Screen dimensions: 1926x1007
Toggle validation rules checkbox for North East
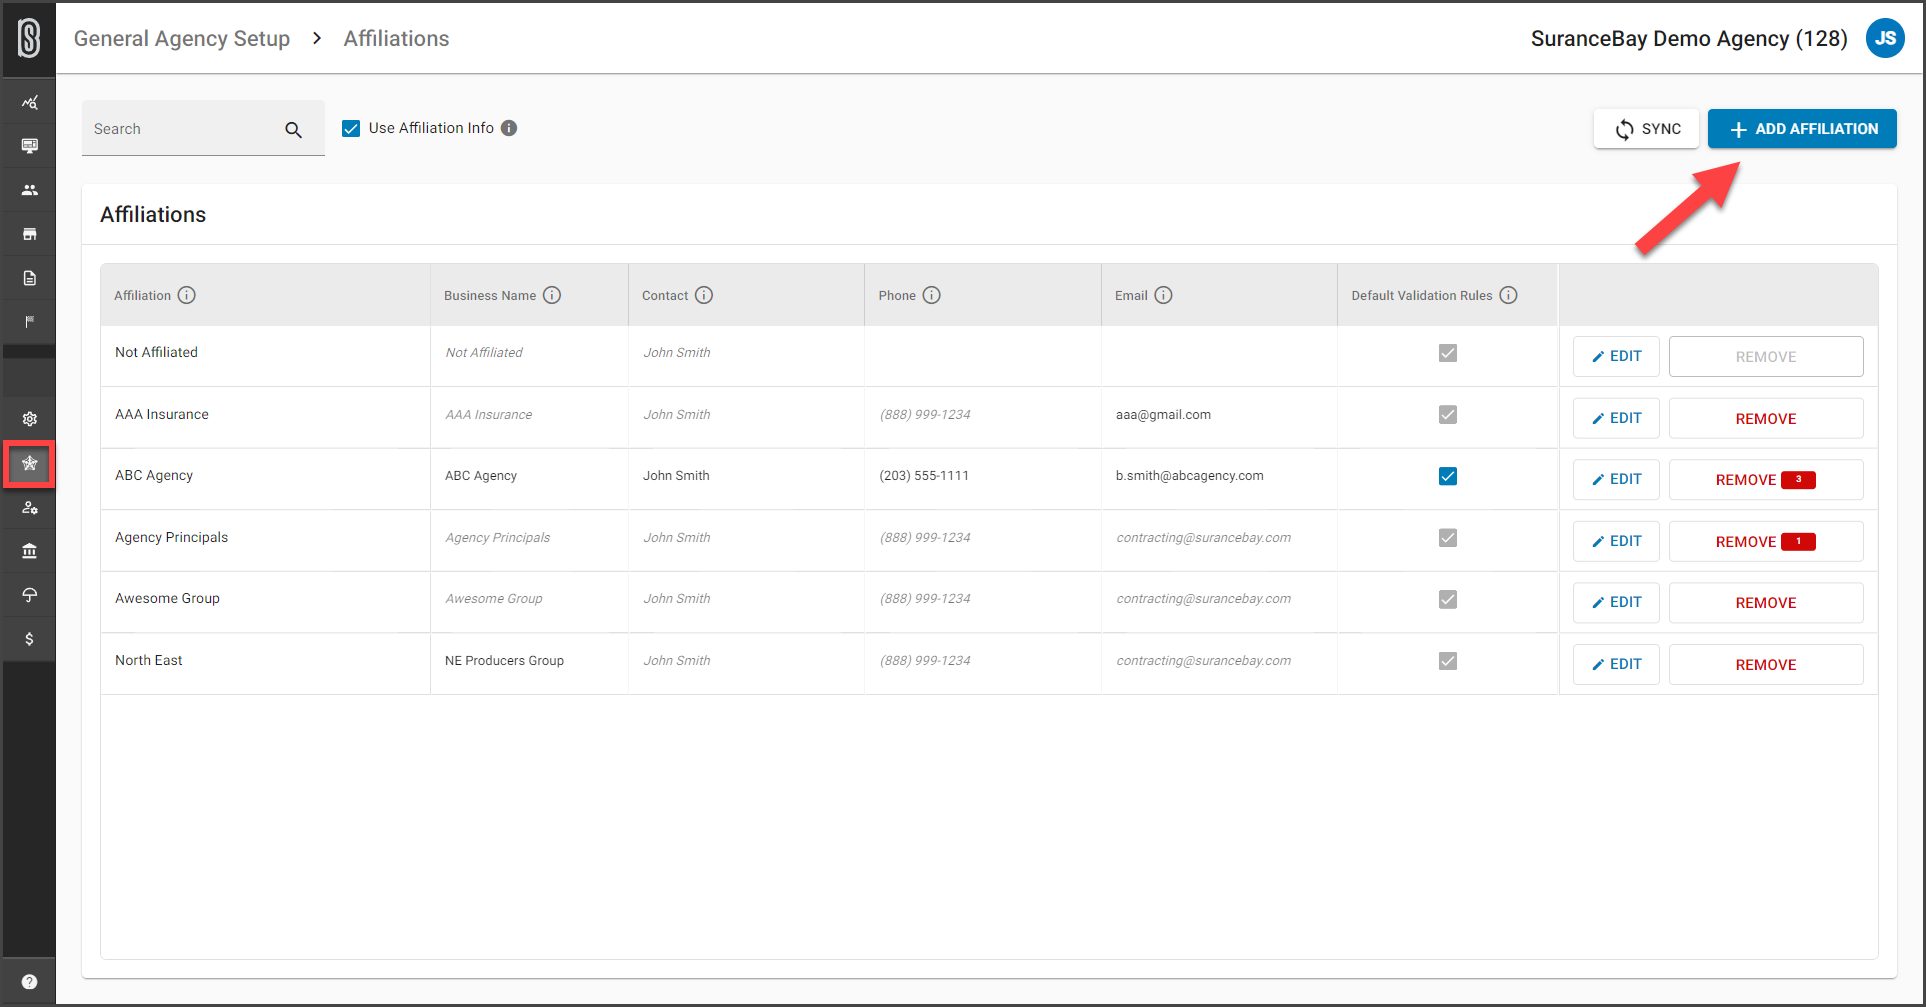[x=1448, y=661]
